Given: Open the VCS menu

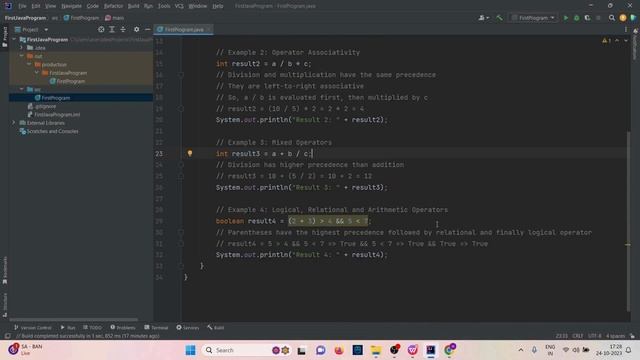Looking at the screenshot, I should tap(179, 6).
